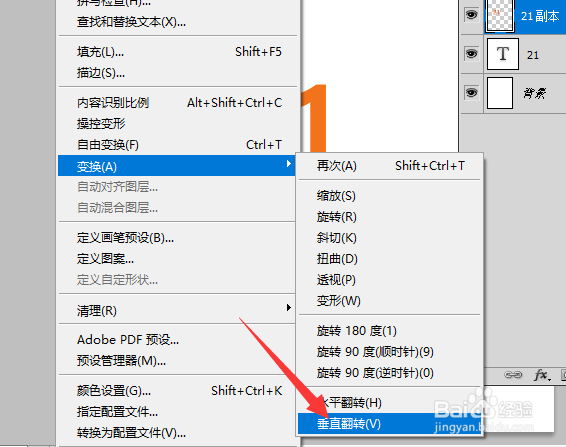Select 操控变形 in the menu

pyautogui.click(x=177, y=124)
